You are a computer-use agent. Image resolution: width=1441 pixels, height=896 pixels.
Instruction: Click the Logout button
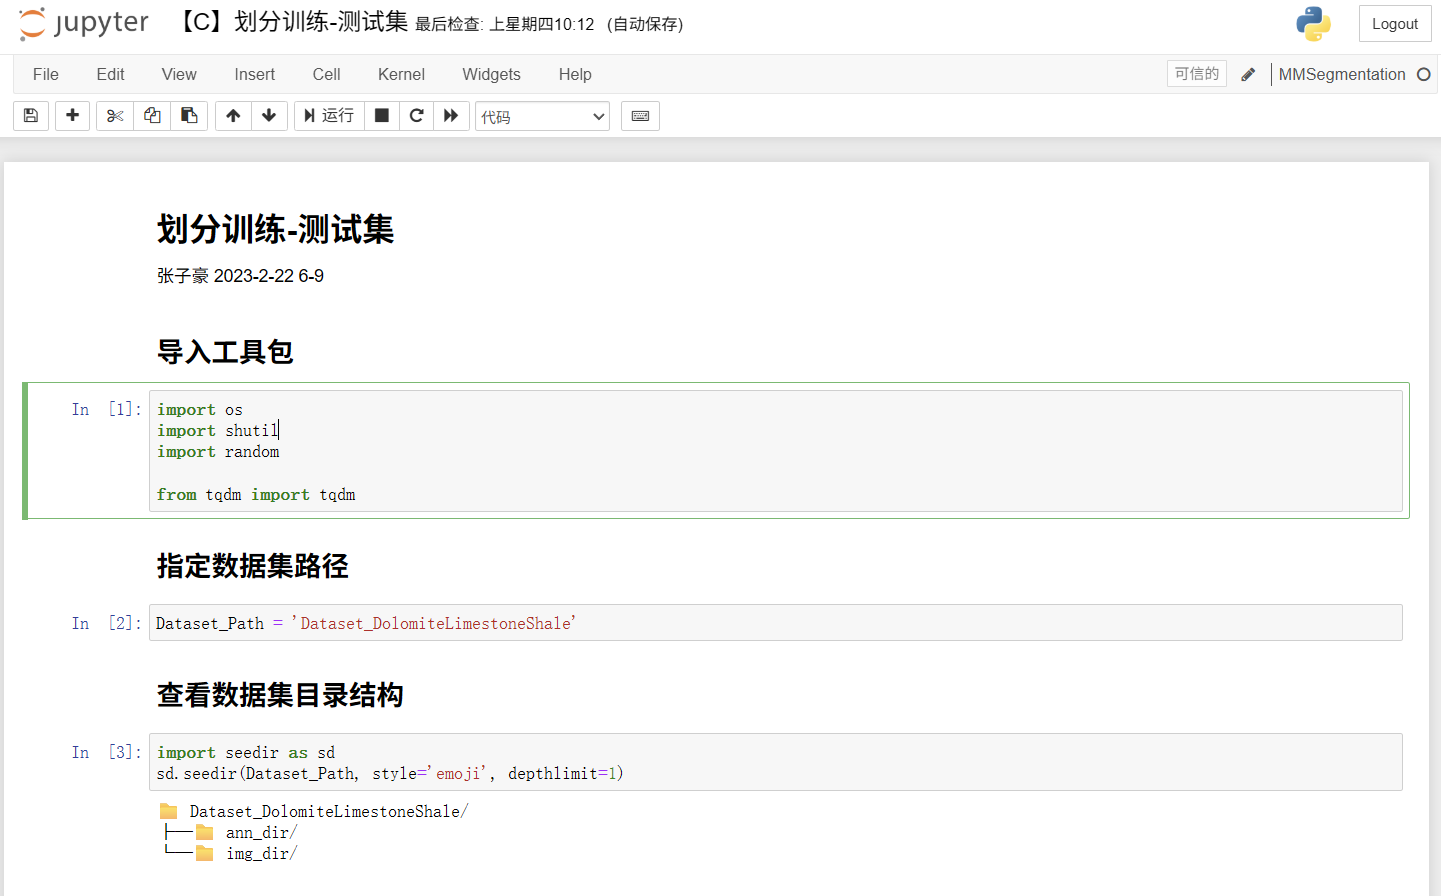(1395, 24)
